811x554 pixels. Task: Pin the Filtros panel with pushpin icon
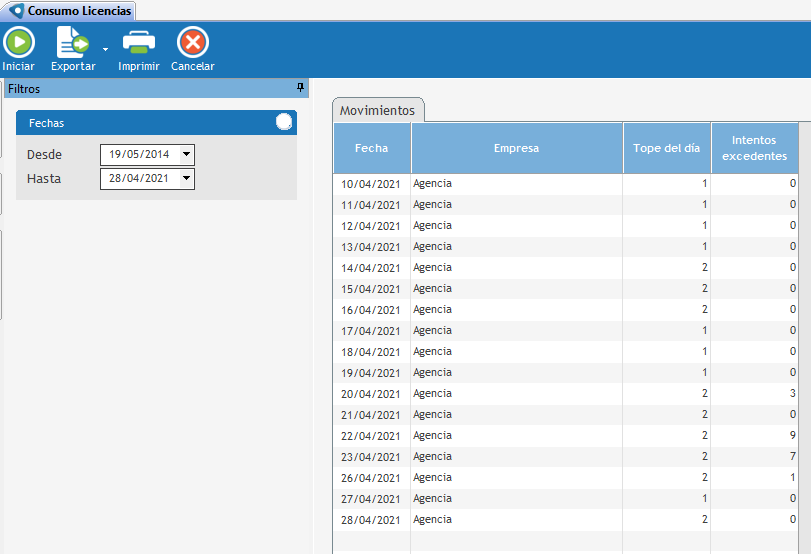[x=300, y=88]
